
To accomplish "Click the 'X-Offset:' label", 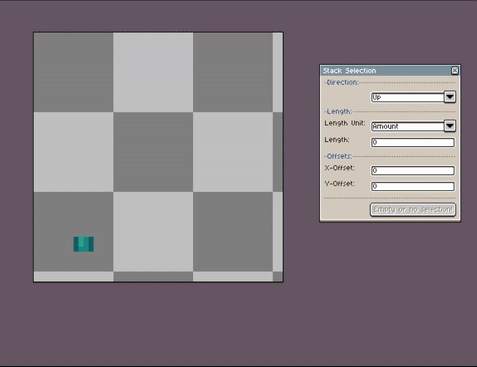I will pos(339,168).
